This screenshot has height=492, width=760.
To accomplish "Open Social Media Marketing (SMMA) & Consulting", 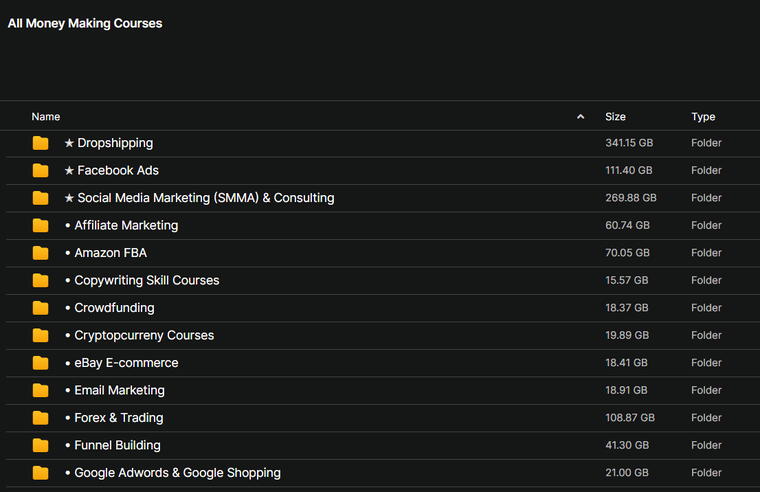I will (x=205, y=198).
